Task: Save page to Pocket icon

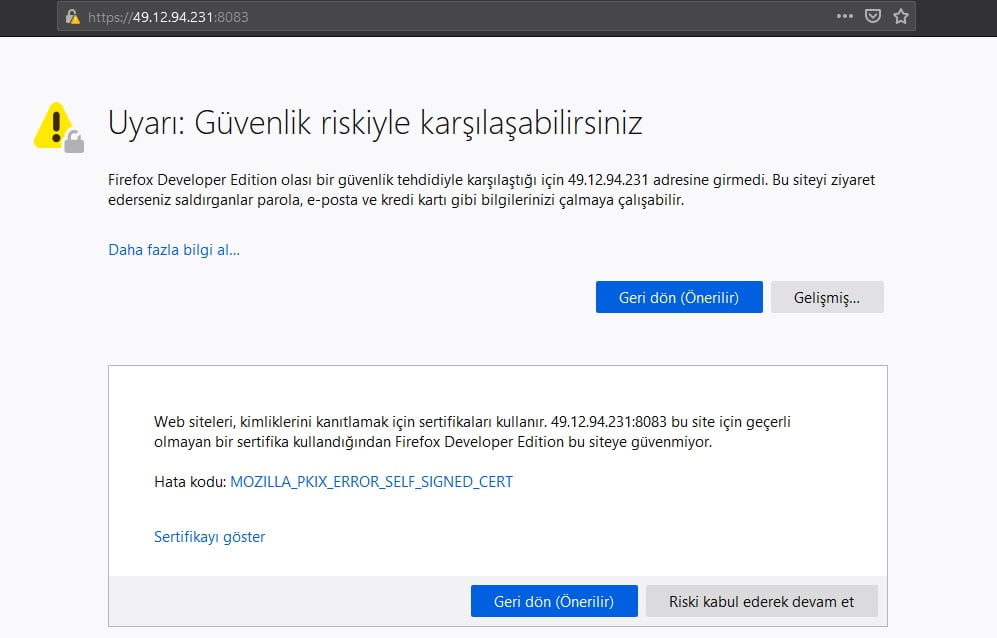Action: 872,17
